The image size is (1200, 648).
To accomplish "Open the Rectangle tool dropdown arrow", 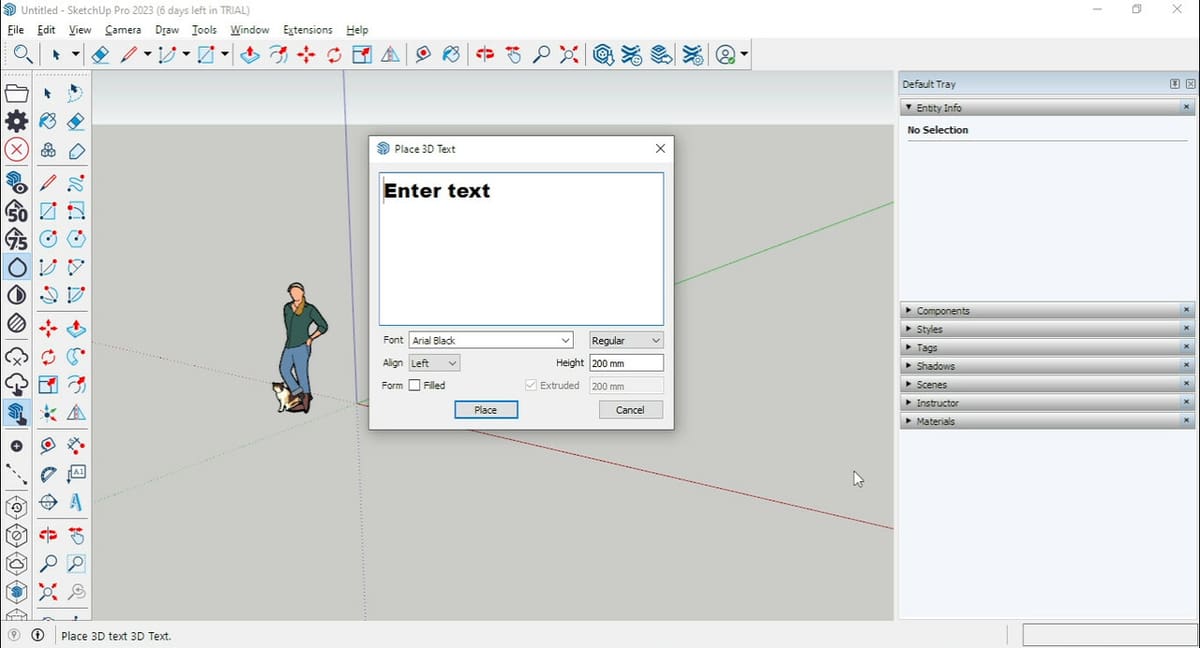I will coord(225,55).
